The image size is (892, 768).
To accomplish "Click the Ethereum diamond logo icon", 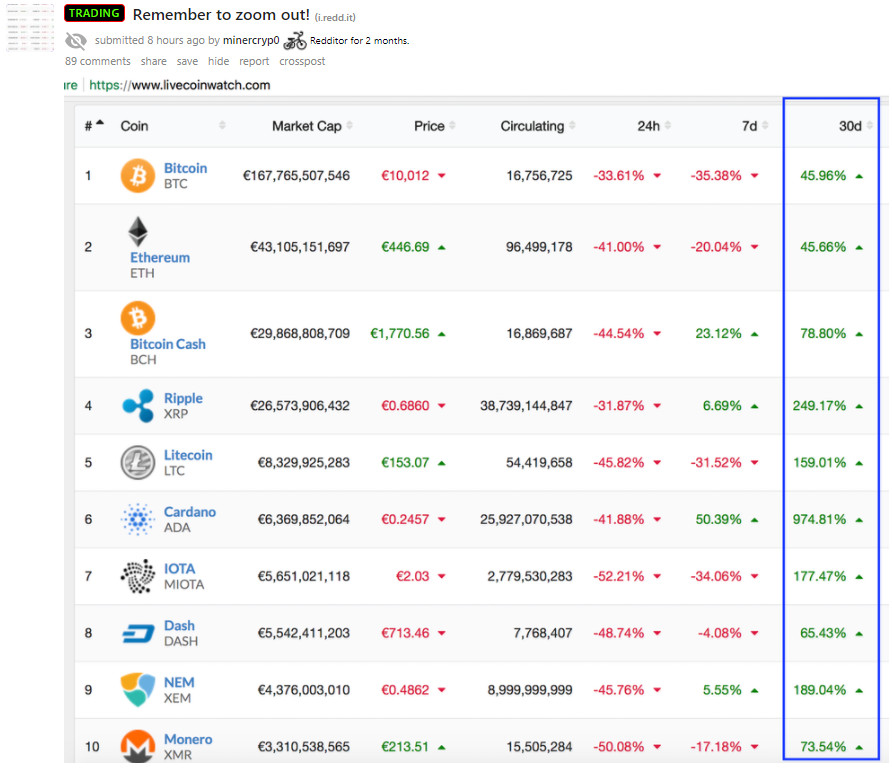I will [138, 231].
